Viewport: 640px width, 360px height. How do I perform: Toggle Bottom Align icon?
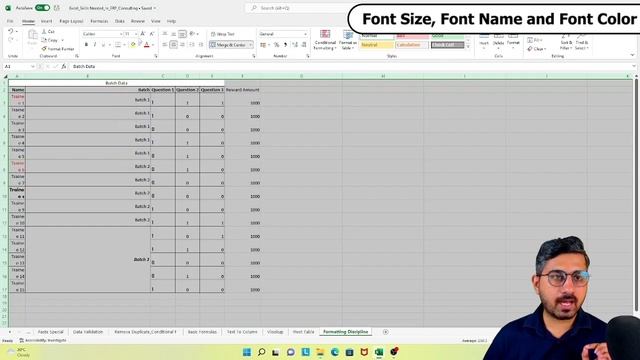tap(182, 34)
